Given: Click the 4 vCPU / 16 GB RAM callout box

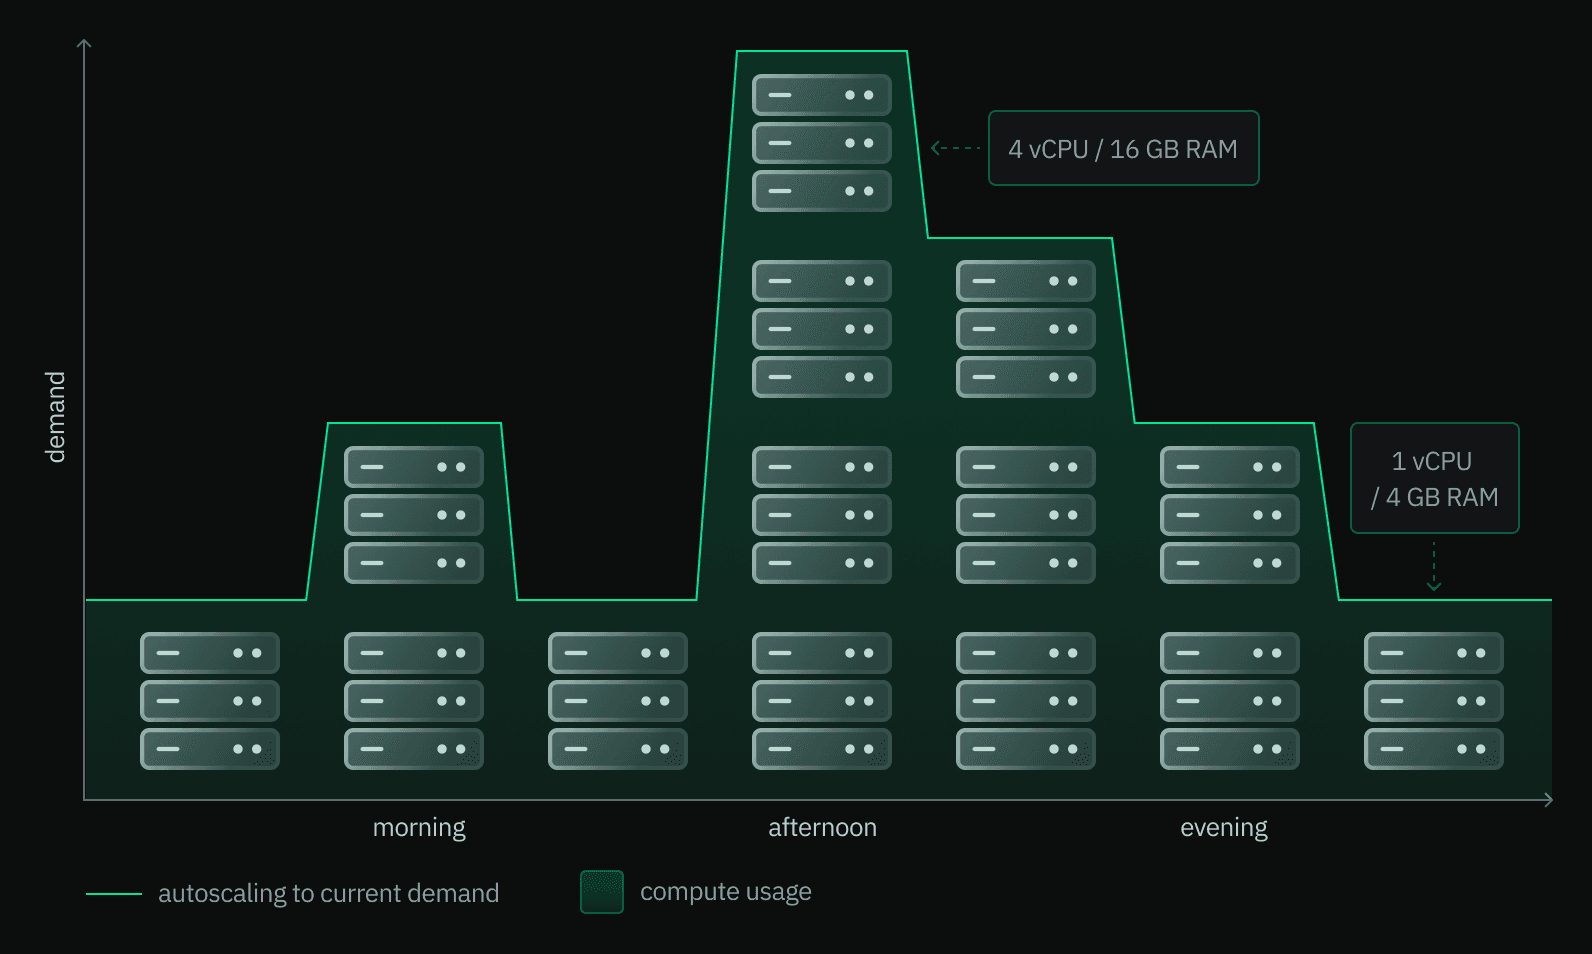Looking at the screenshot, I should 1123,148.
